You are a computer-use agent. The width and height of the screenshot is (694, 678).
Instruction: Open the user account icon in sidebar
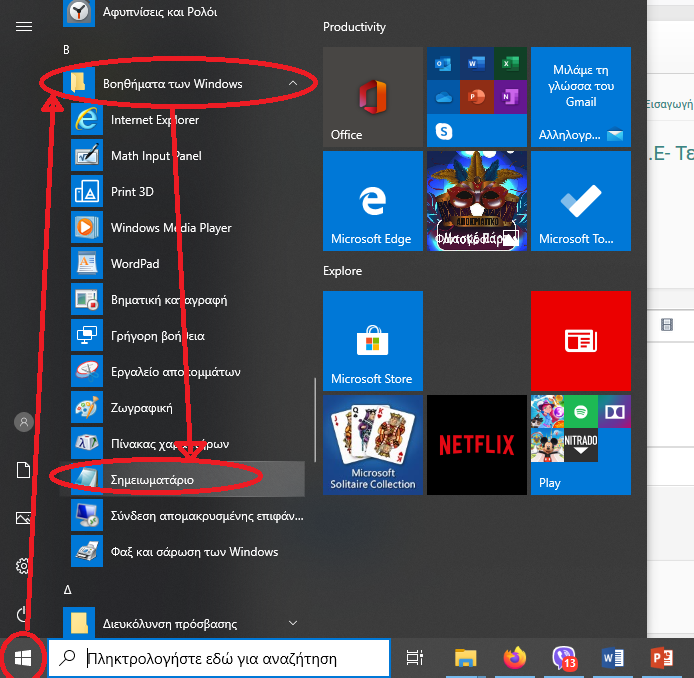coord(24,422)
